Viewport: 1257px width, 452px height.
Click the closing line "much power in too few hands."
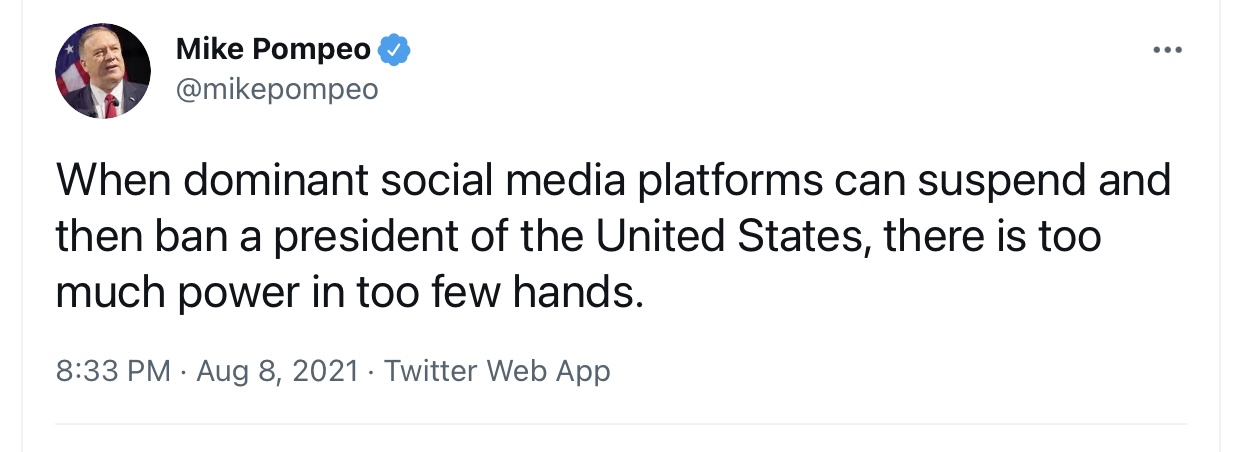pyautogui.click(x=345, y=293)
